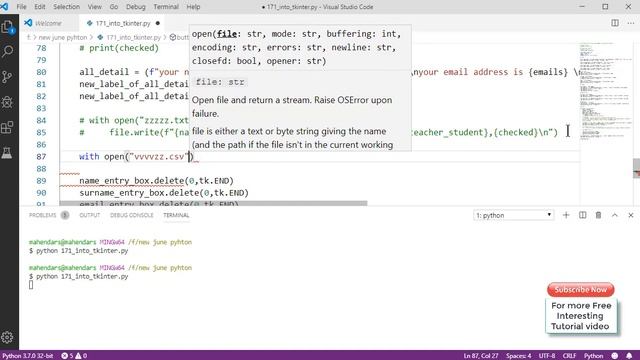The width and height of the screenshot is (640, 360).
Task: Open editor More Actions ellipsis
Action: click(631, 23)
